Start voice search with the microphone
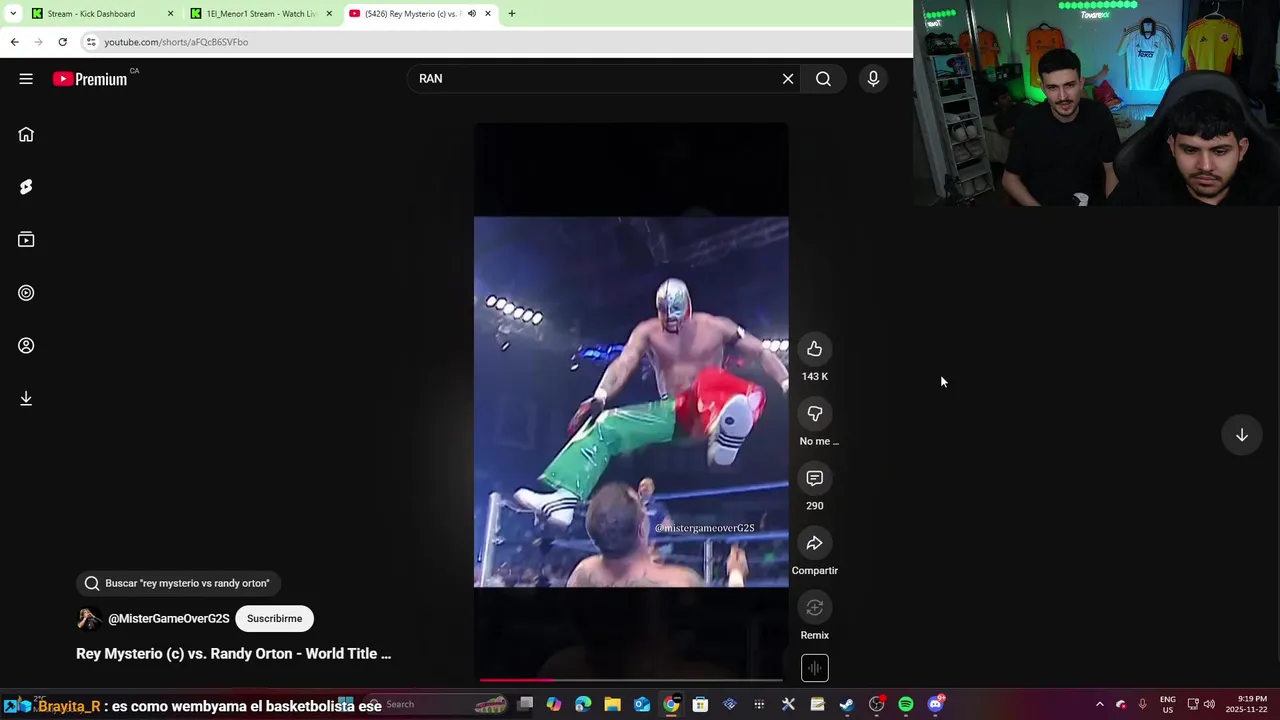The width and height of the screenshot is (1280, 720). [873, 79]
